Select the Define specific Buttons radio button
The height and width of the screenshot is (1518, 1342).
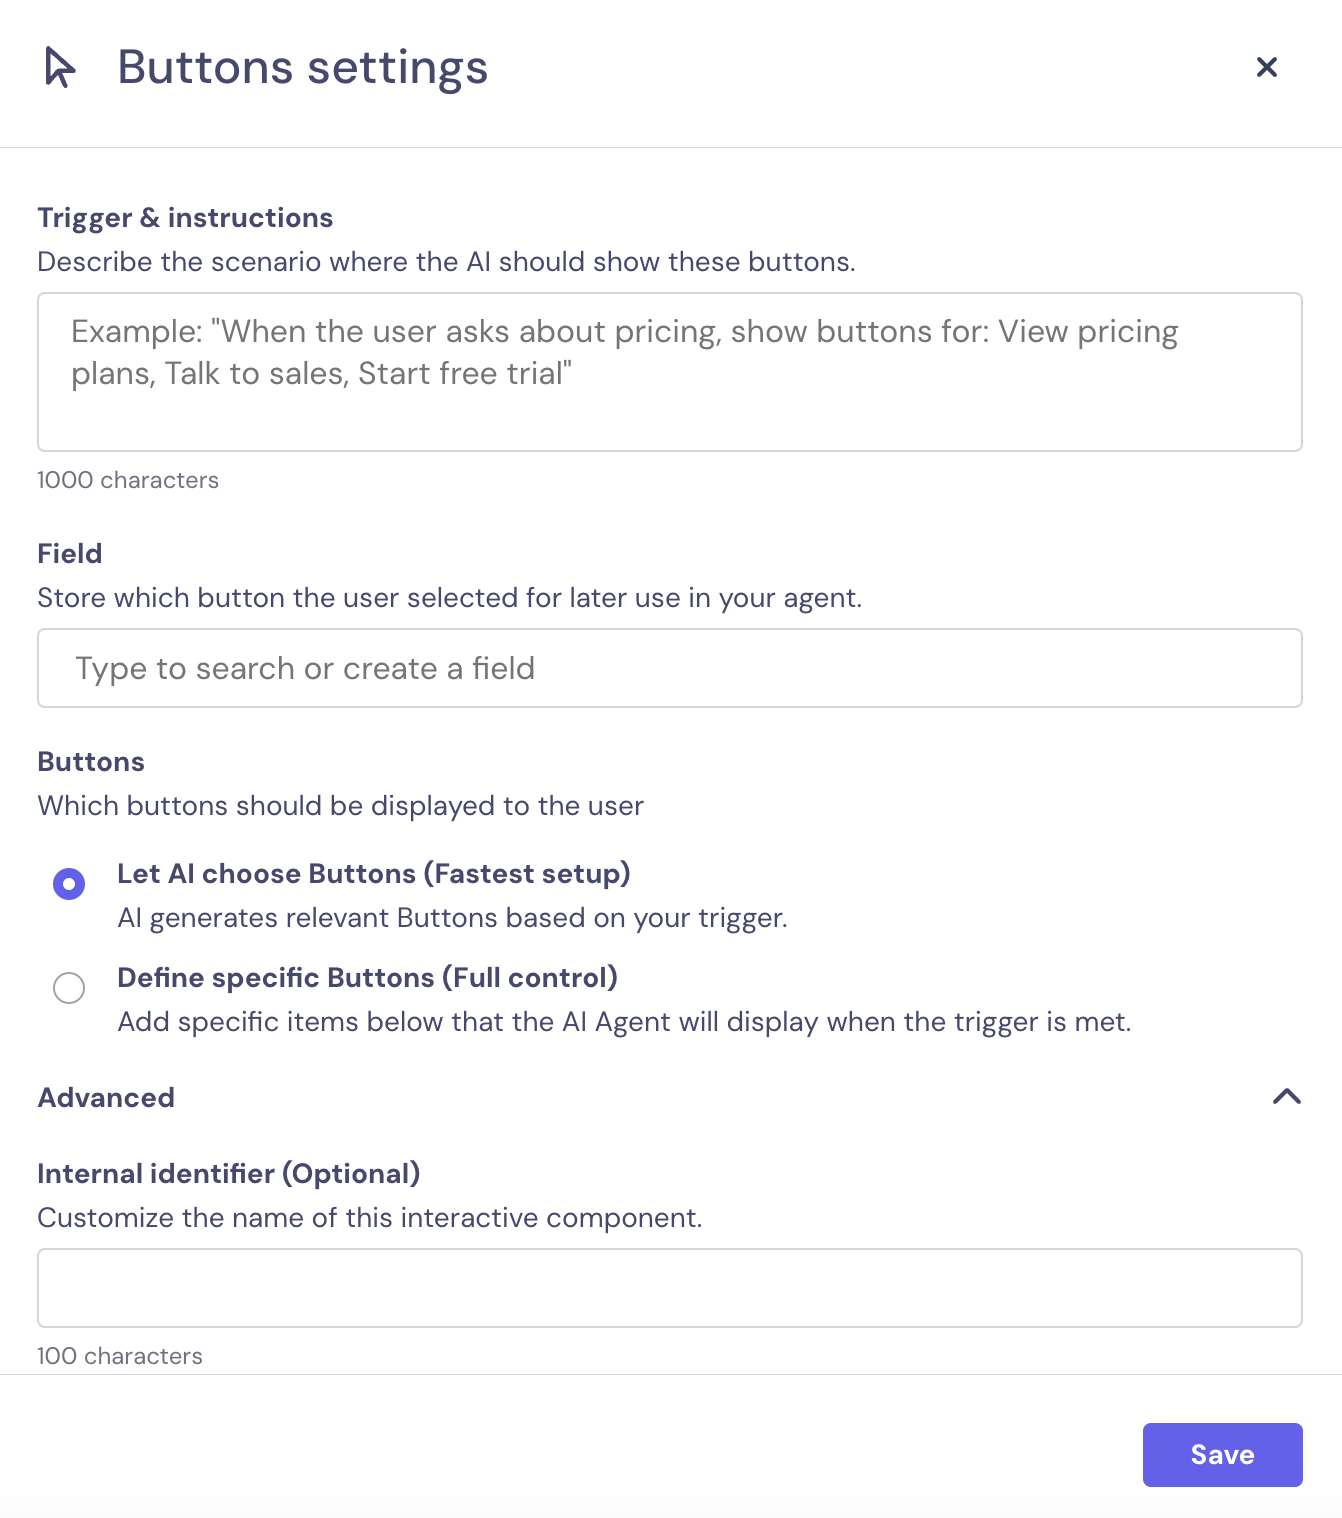pos(69,988)
